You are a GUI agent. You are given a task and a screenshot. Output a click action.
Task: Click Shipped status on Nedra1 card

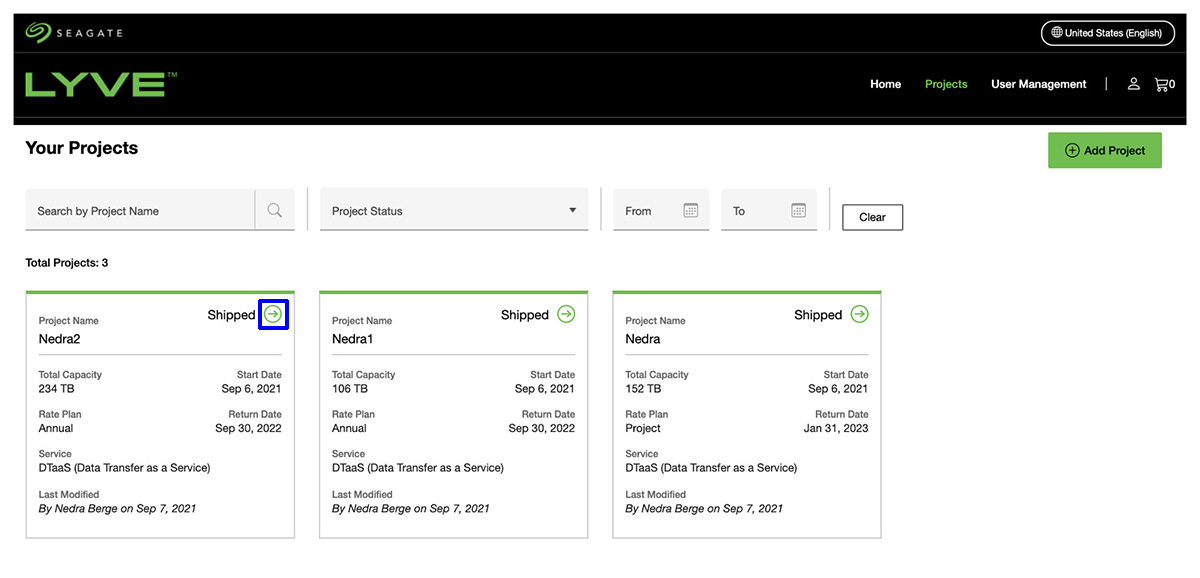(x=525, y=315)
